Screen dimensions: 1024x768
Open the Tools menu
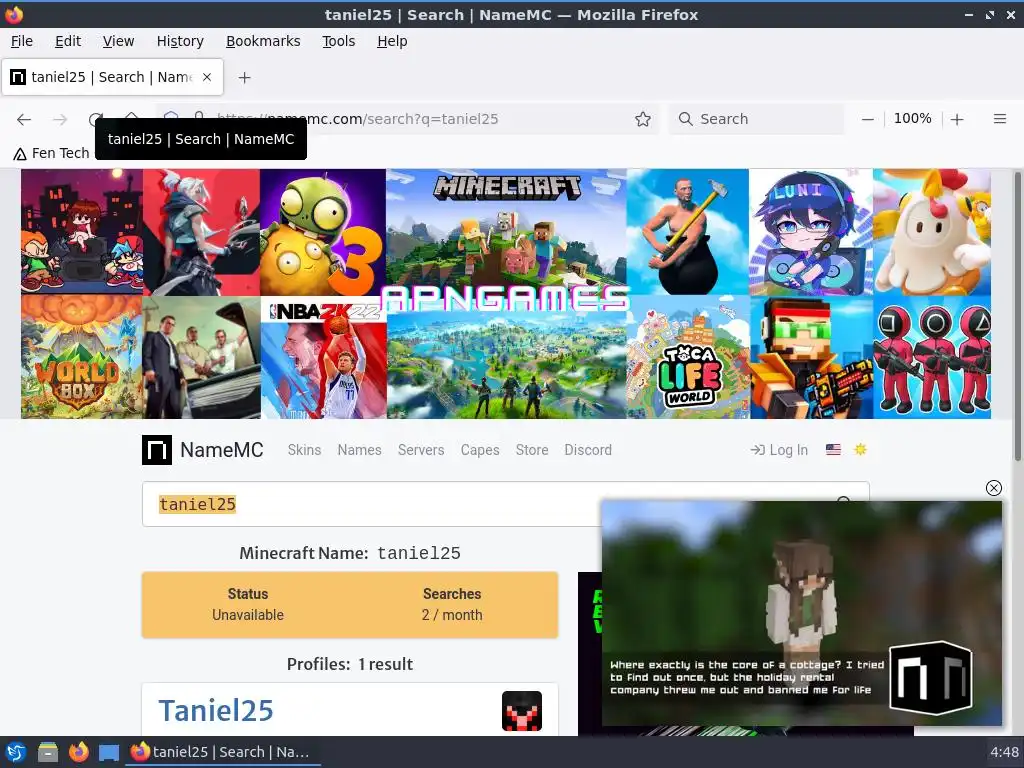click(338, 41)
